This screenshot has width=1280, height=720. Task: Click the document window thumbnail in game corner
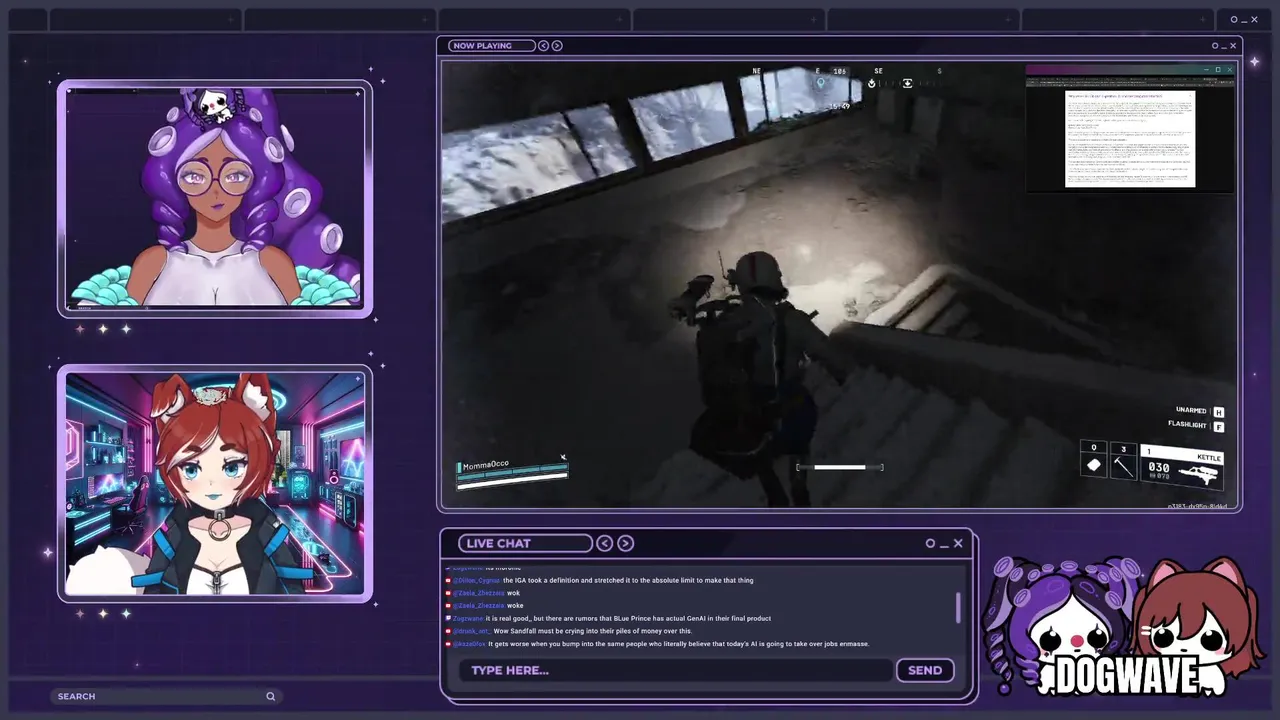tap(1130, 128)
